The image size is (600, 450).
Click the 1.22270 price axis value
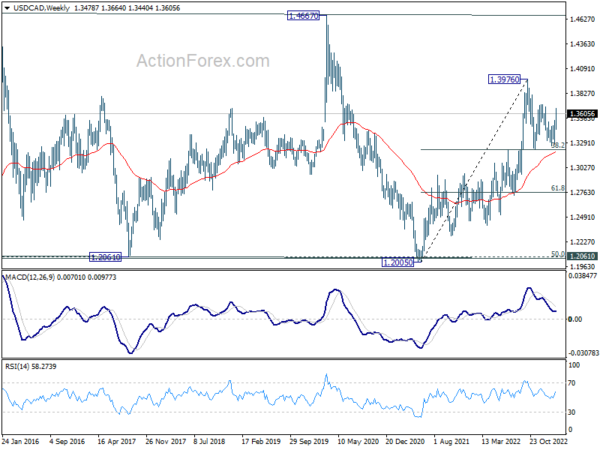[583, 242]
